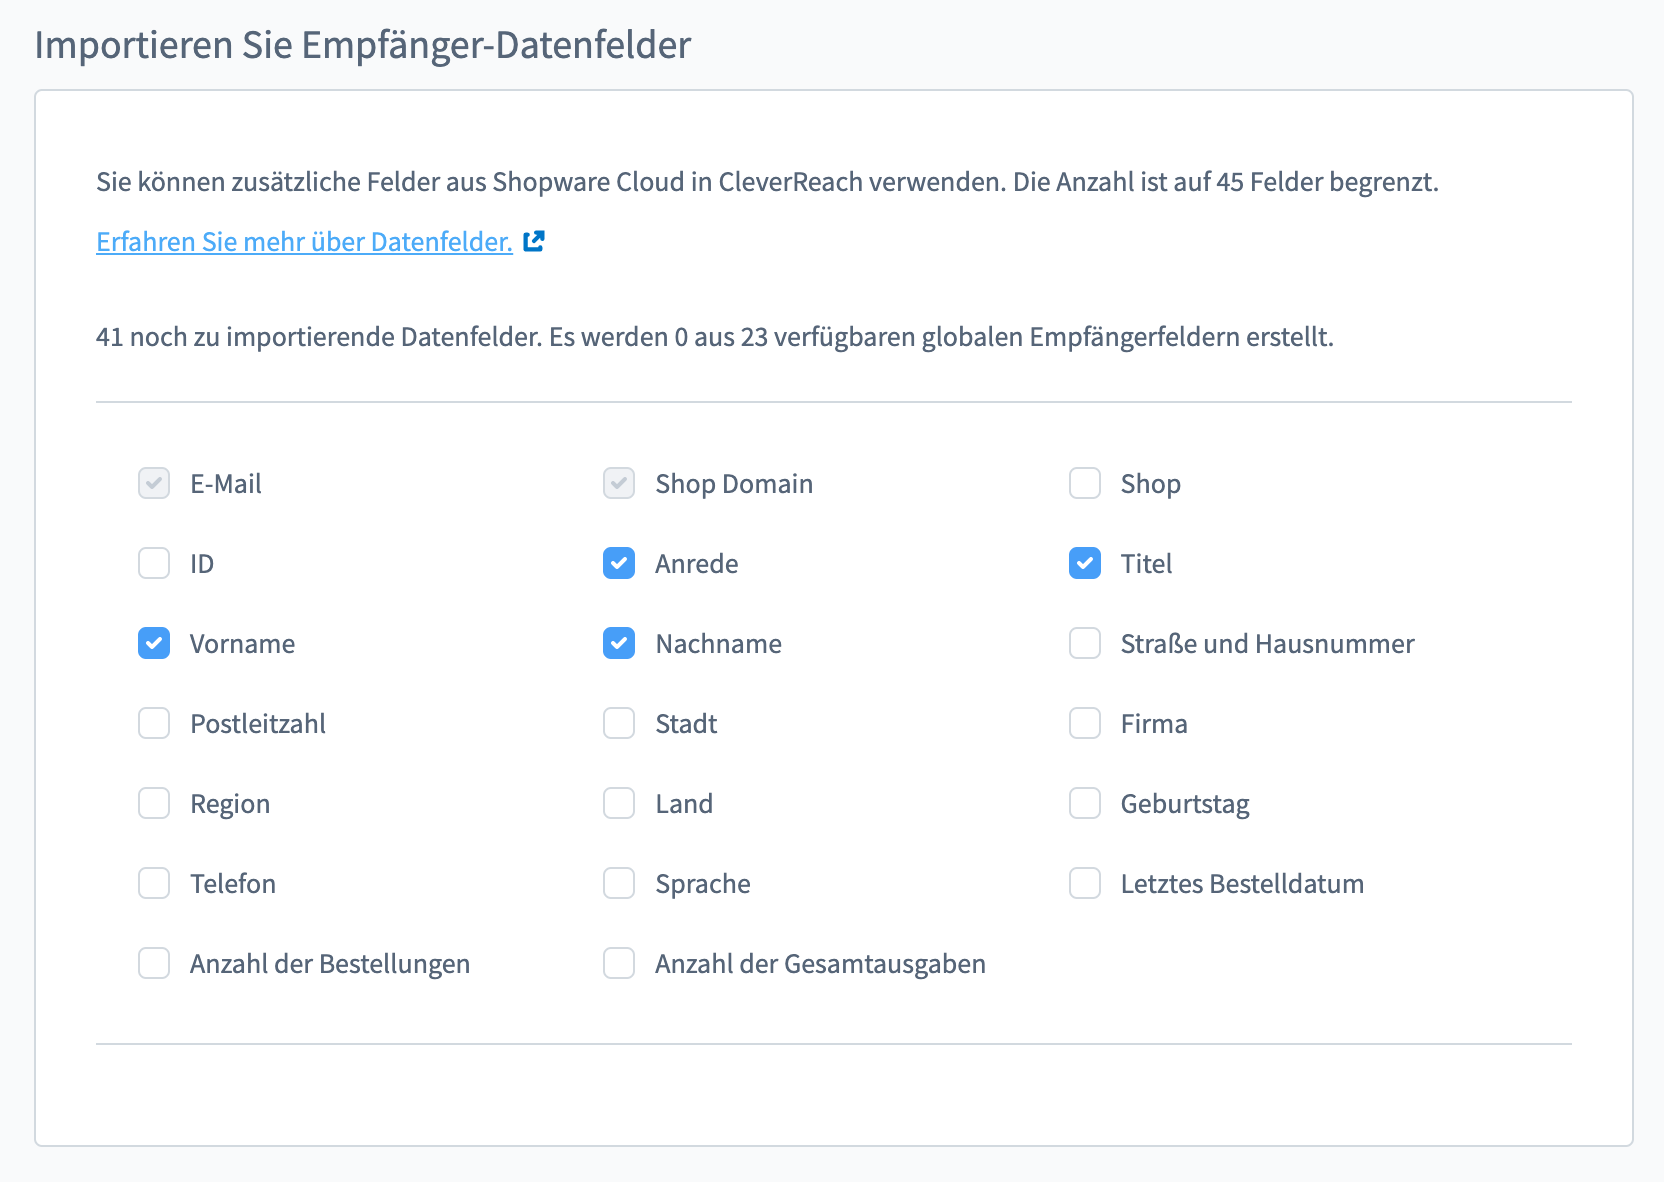Enable the Region checkbox
The width and height of the screenshot is (1664, 1182).
click(x=154, y=803)
